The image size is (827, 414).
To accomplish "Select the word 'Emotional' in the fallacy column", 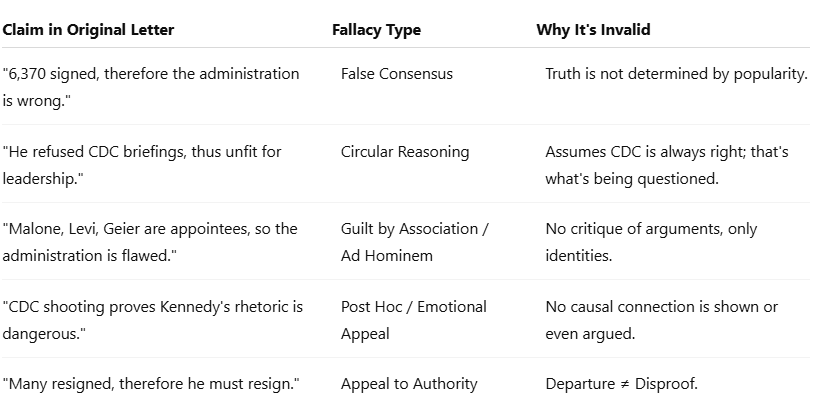I will tap(452, 307).
